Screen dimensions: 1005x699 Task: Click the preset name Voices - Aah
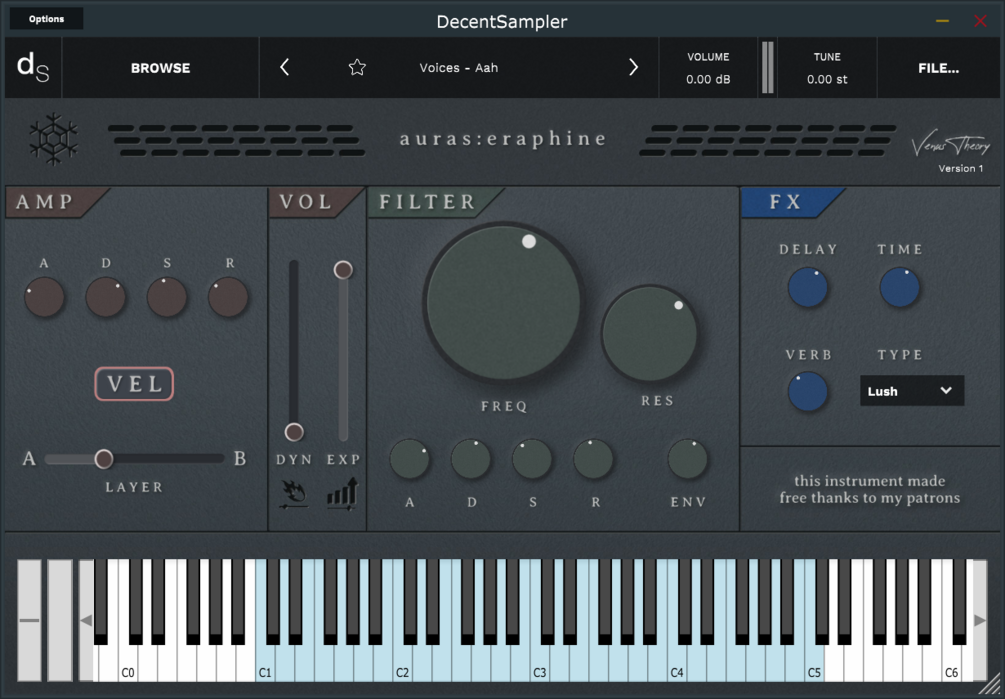click(458, 68)
